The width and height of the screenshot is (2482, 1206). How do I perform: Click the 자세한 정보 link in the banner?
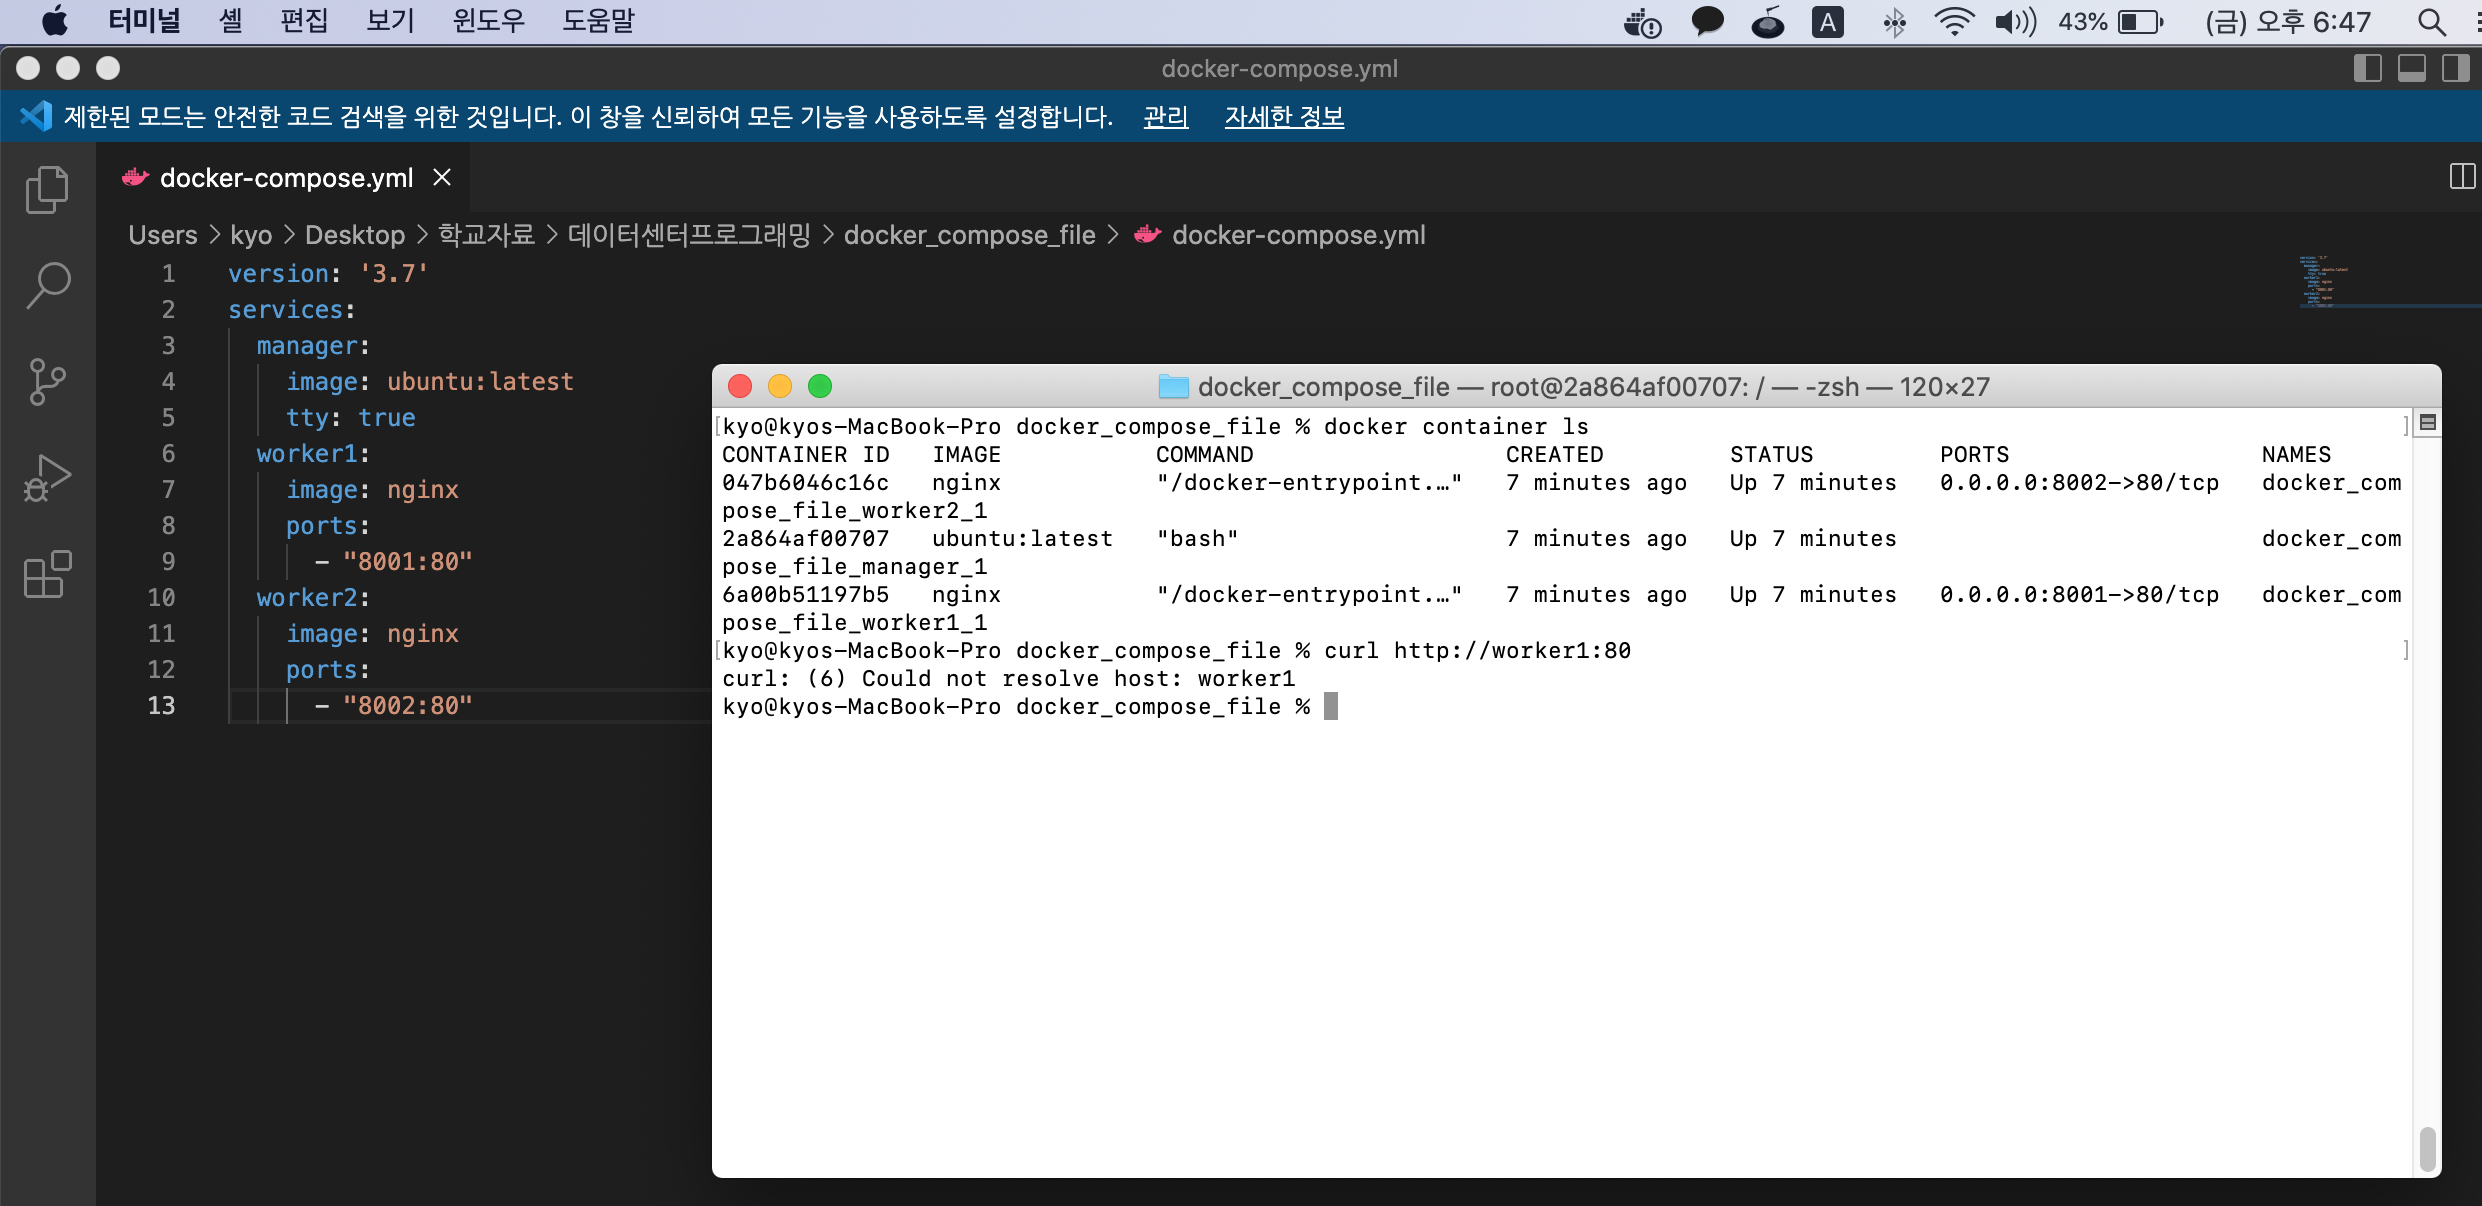(1284, 117)
